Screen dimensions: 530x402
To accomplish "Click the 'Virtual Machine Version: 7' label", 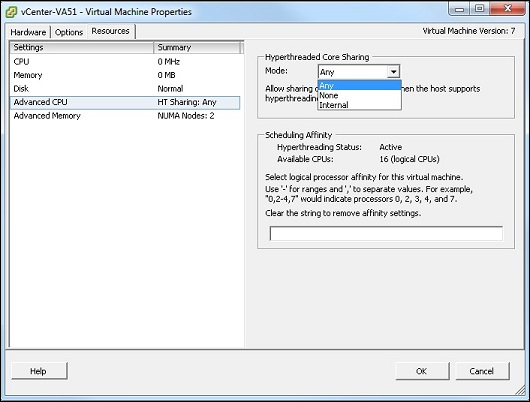I will tap(469, 31).
